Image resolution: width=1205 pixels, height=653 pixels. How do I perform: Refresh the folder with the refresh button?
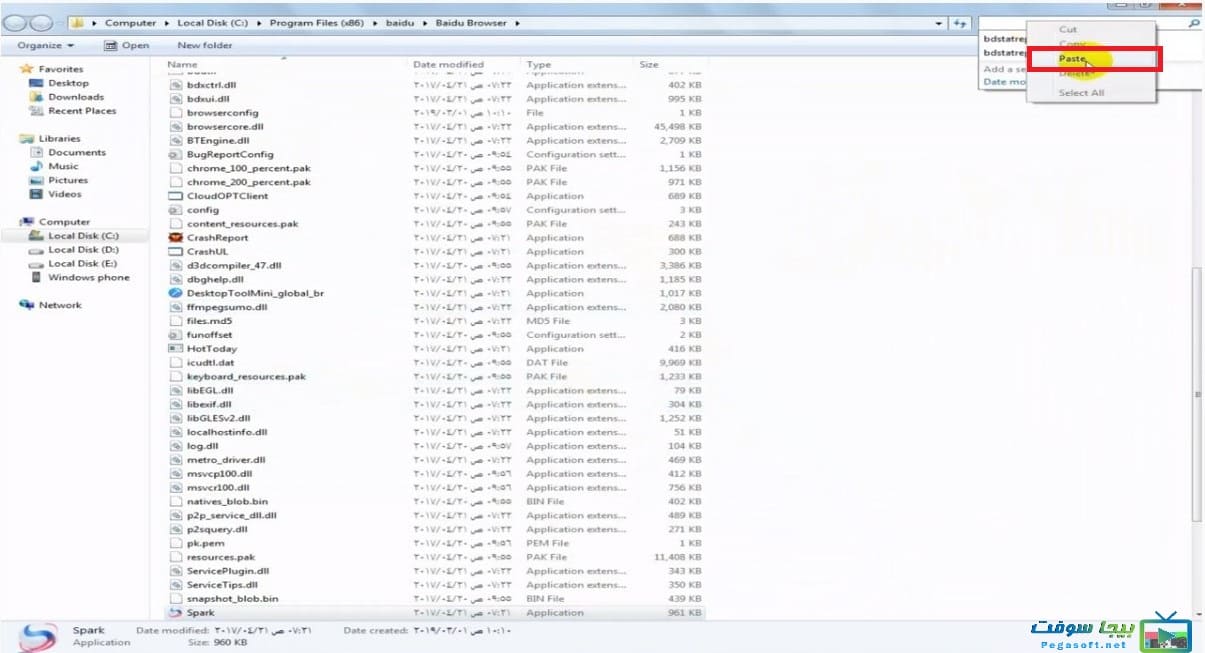click(x=959, y=23)
